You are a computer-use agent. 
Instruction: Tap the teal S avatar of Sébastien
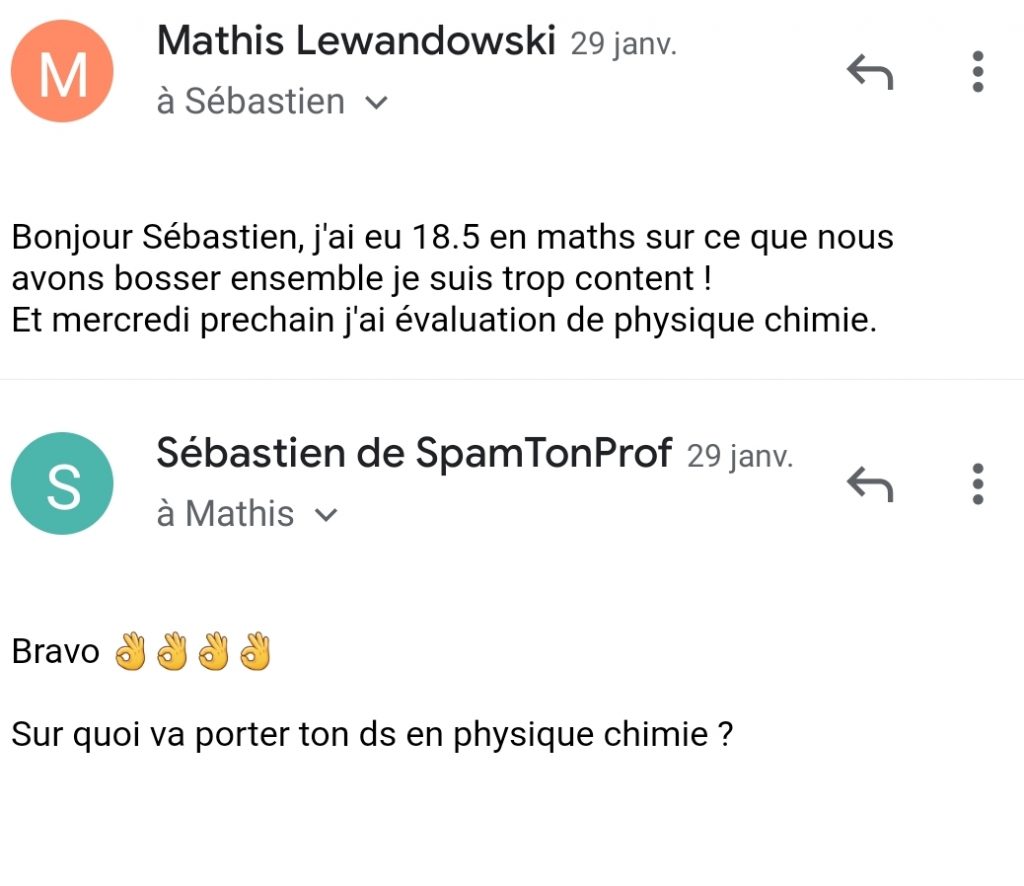(x=62, y=484)
